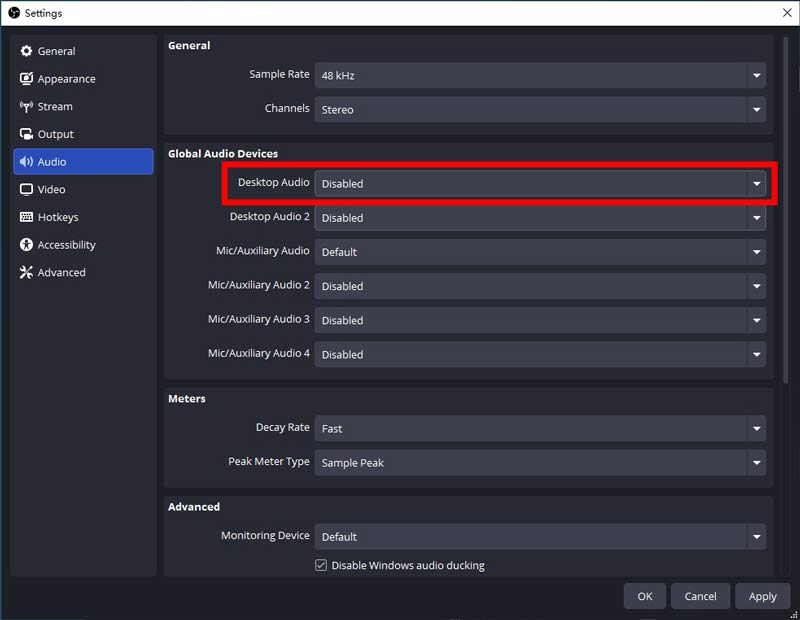The height and width of the screenshot is (620, 800).
Task: Click the Advanced wrench icon
Action: click(25, 272)
